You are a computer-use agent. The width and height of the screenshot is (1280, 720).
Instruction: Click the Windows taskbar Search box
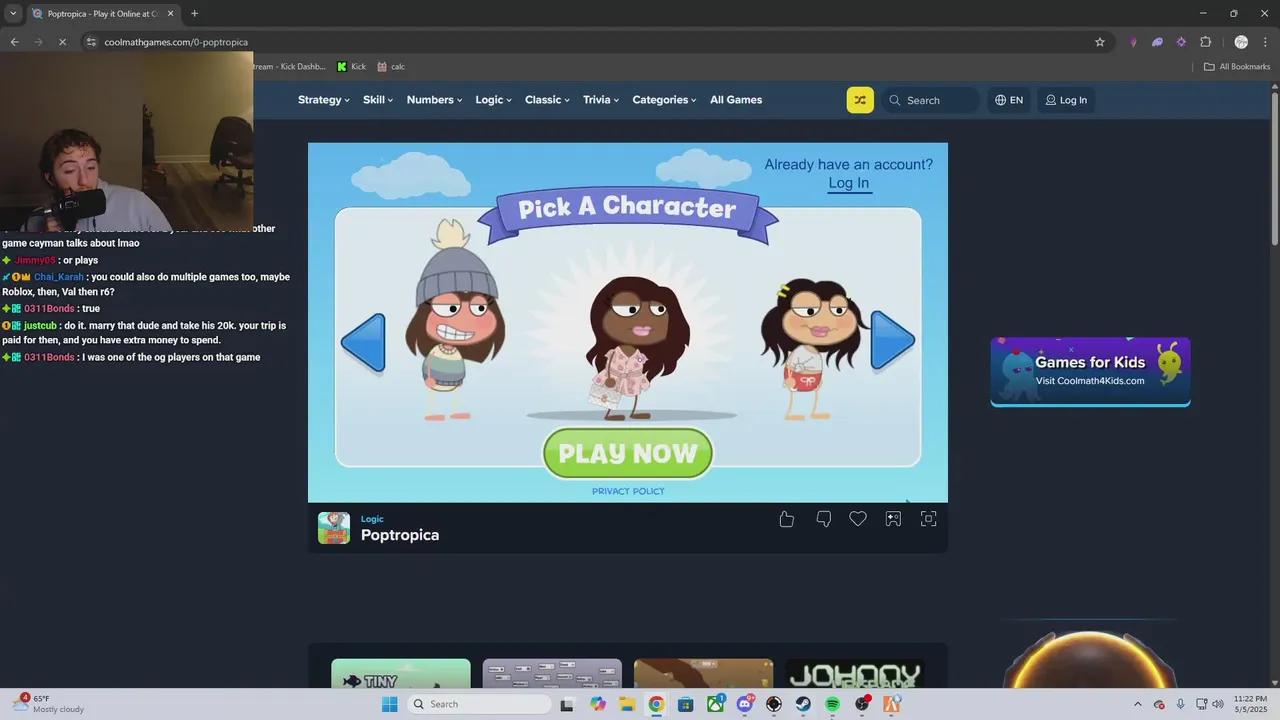coord(480,704)
